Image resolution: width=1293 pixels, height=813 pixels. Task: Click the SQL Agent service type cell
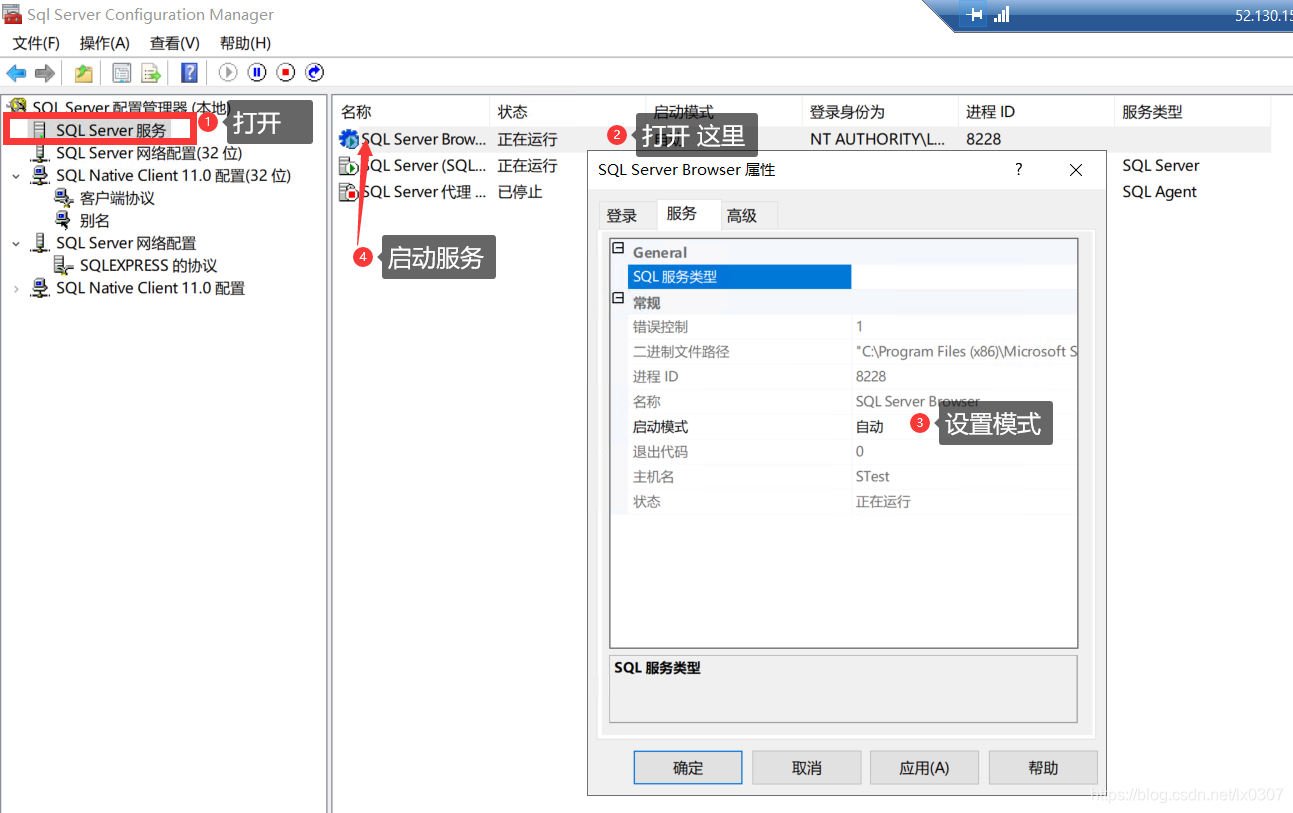pyautogui.click(x=1159, y=192)
